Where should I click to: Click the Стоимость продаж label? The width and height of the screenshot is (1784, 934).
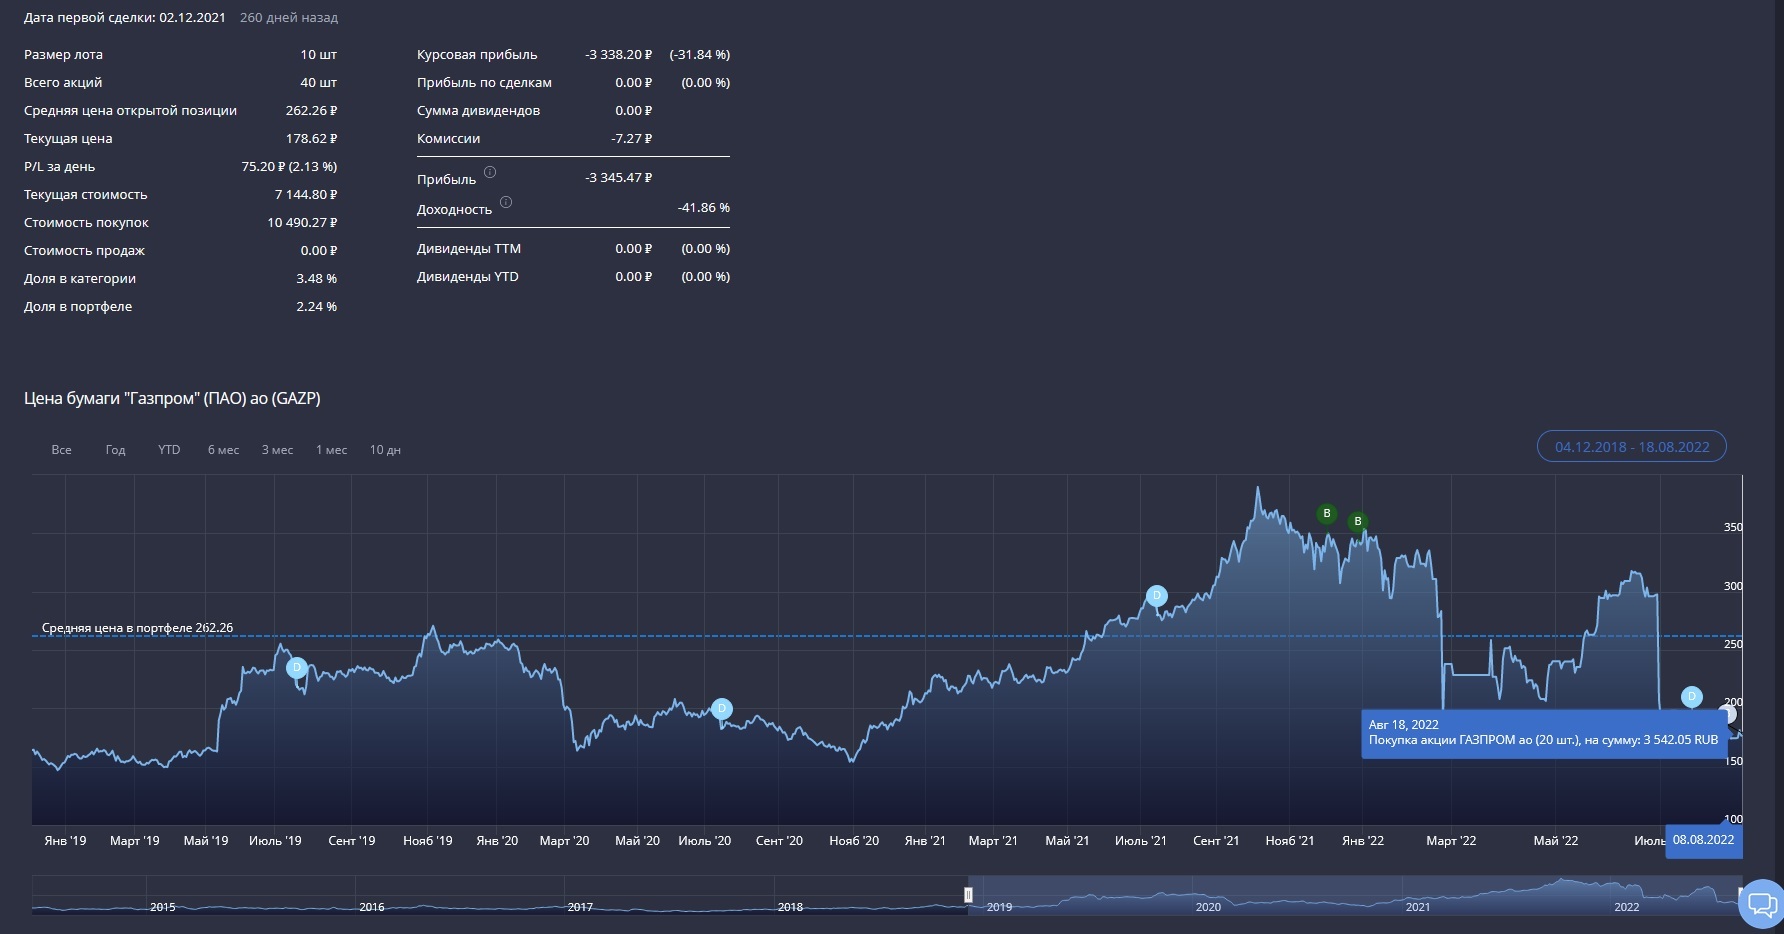[x=84, y=251]
